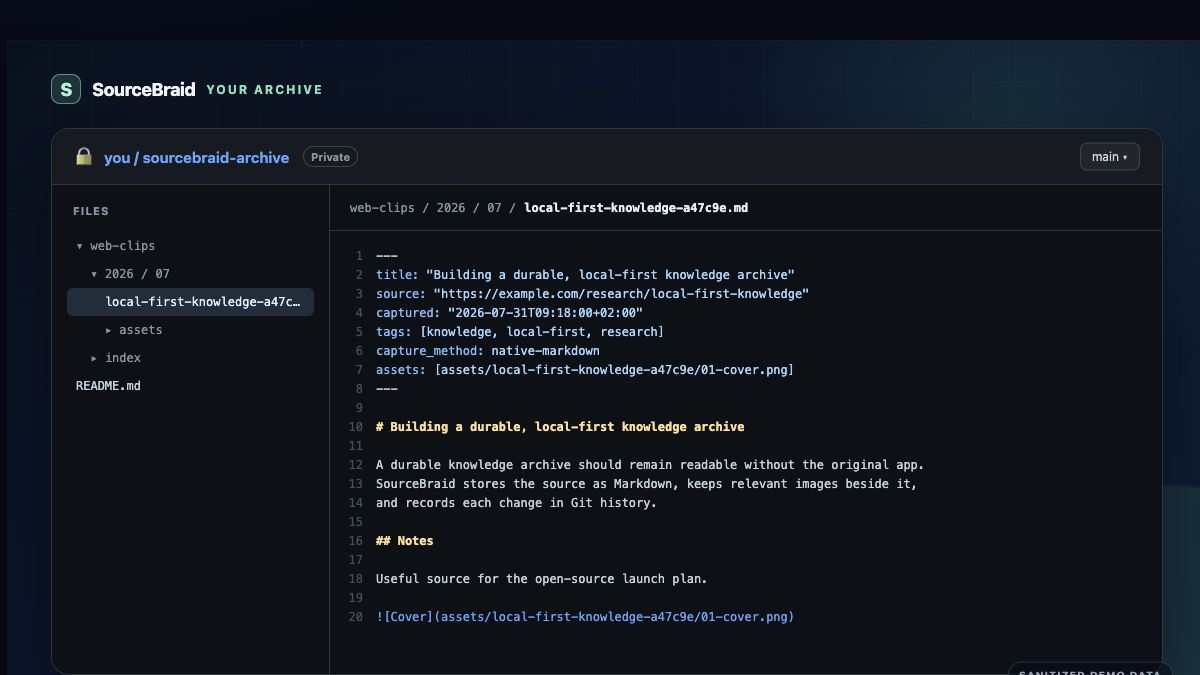Expand the index folder
The height and width of the screenshot is (675, 1200).
pos(115,358)
